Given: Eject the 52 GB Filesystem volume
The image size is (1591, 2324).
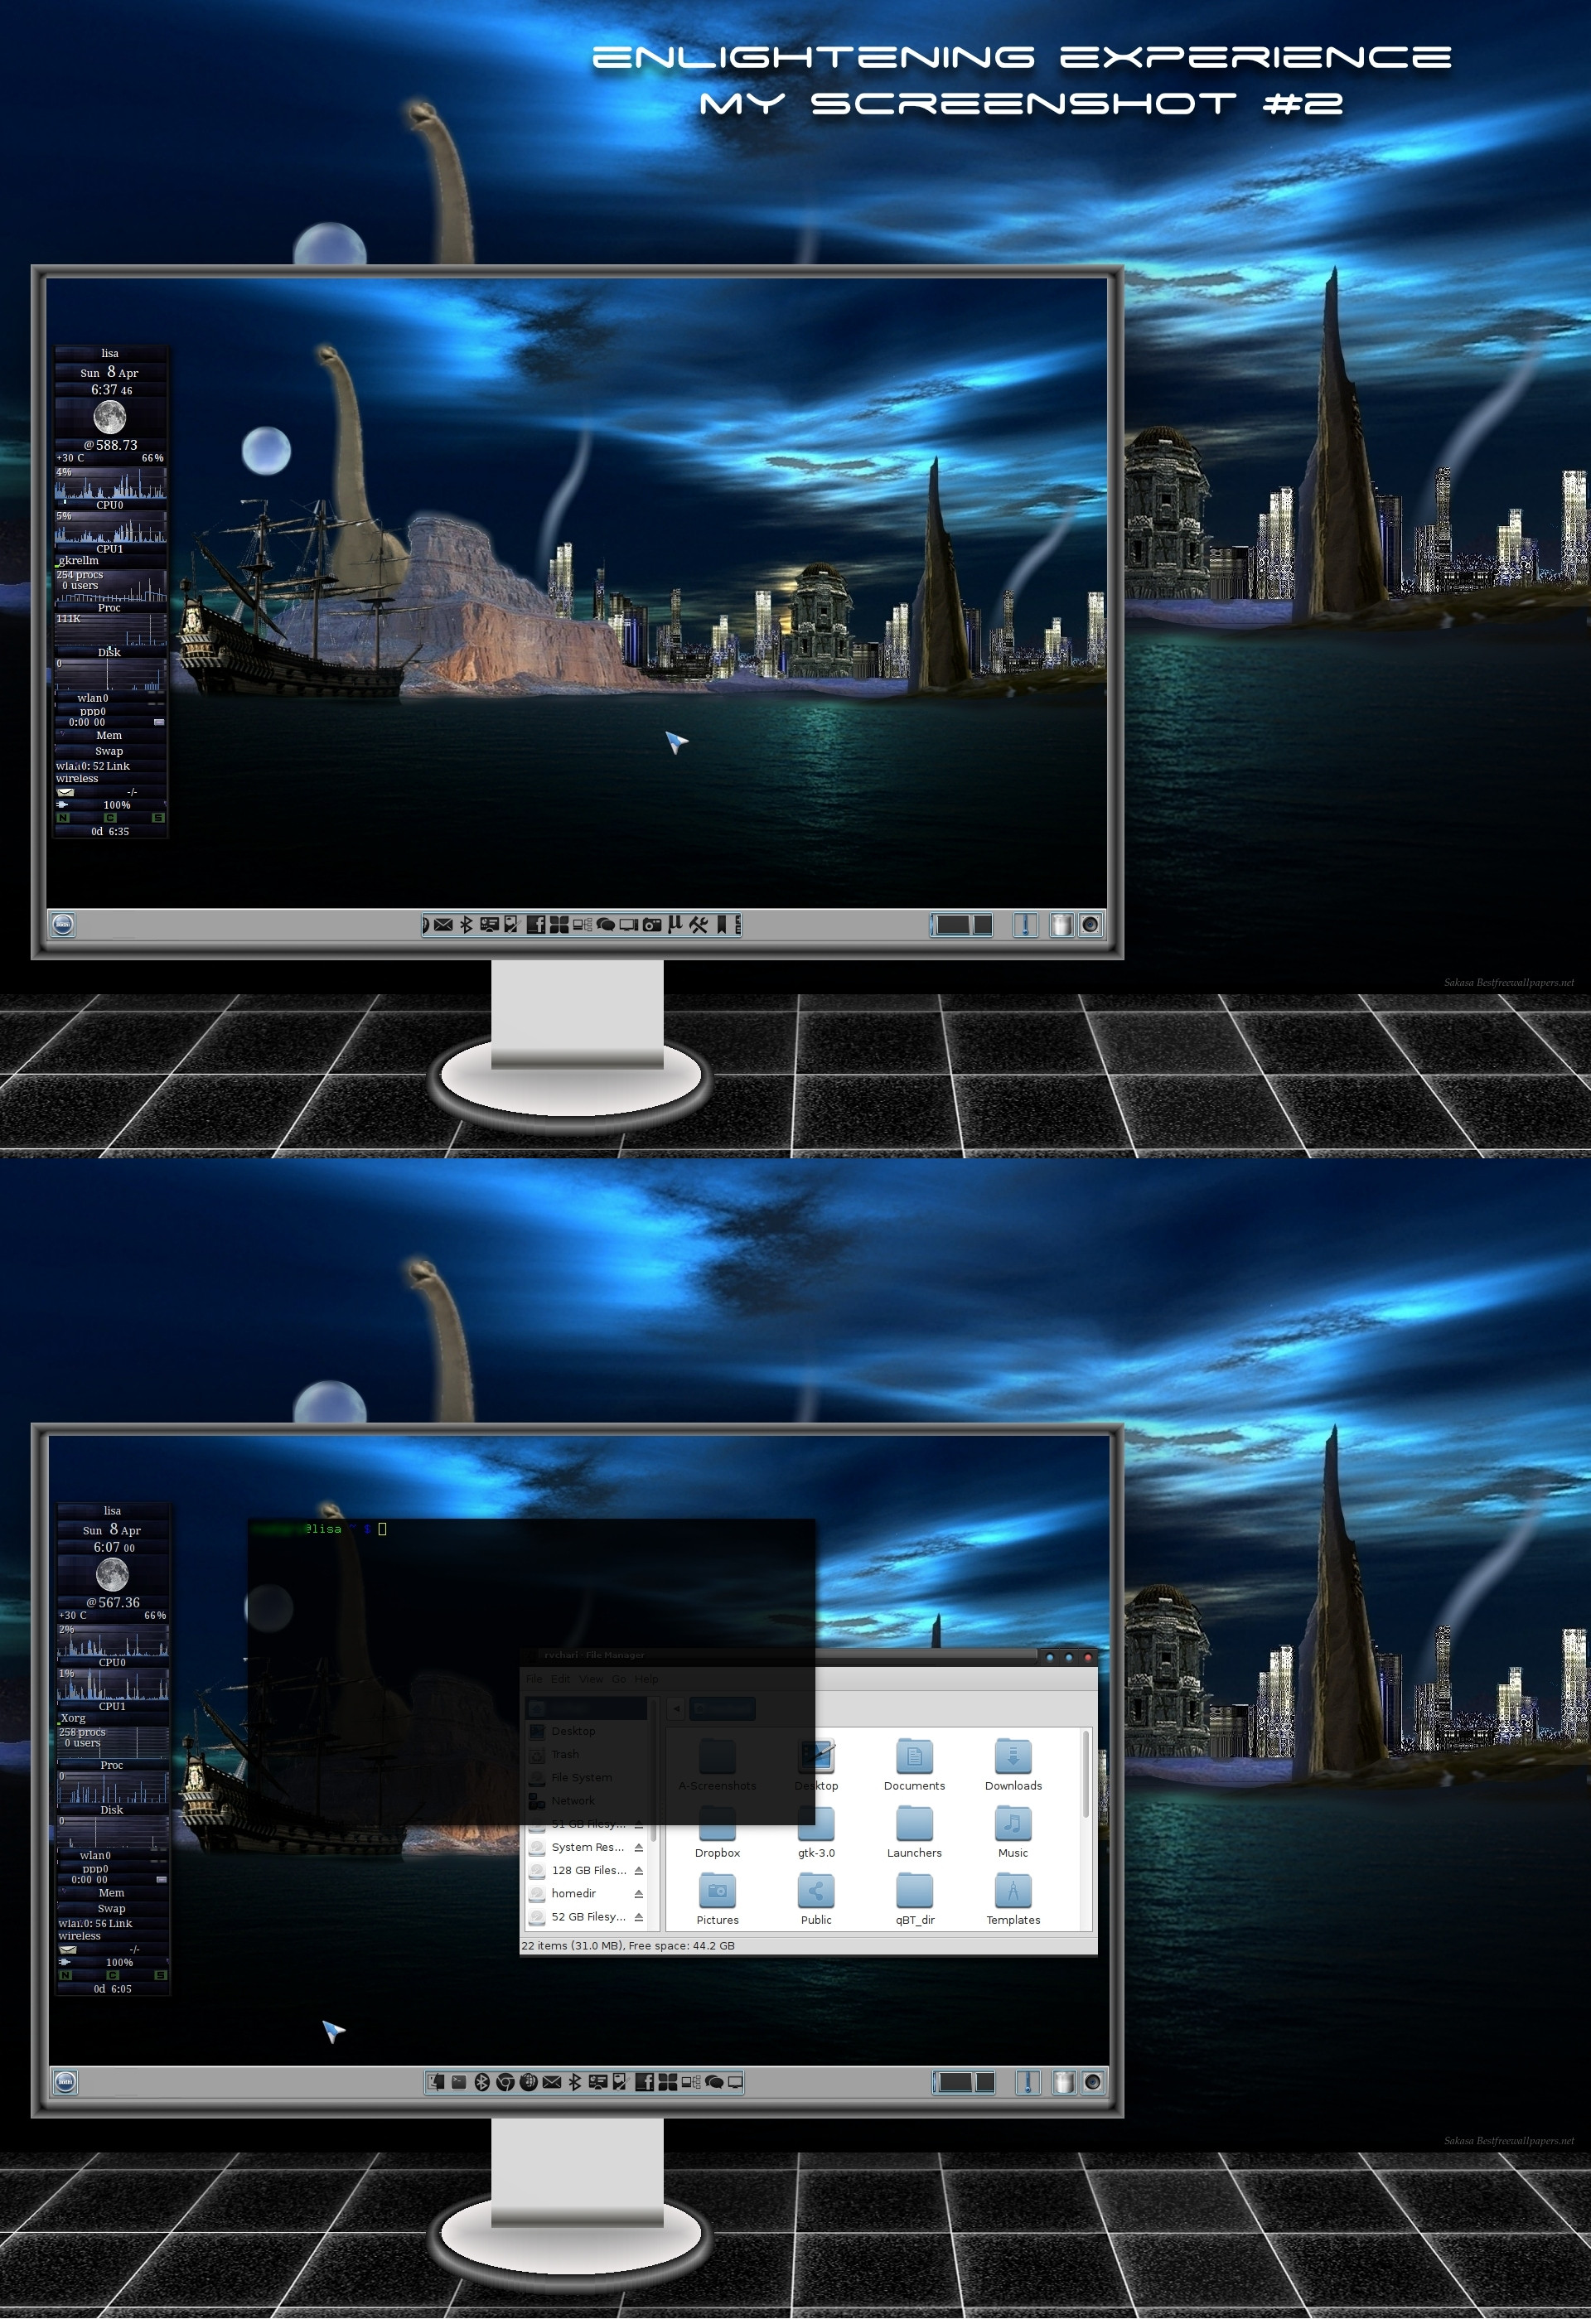Looking at the screenshot, I should point(639,1917).
